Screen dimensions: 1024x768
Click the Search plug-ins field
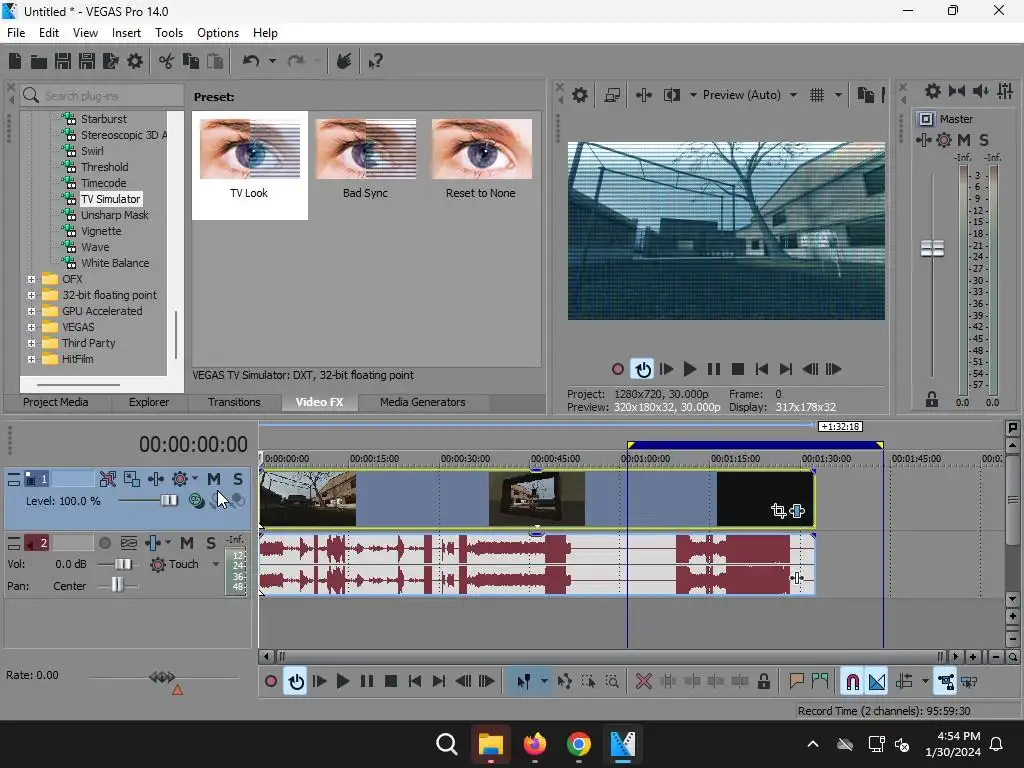point(102,95)
